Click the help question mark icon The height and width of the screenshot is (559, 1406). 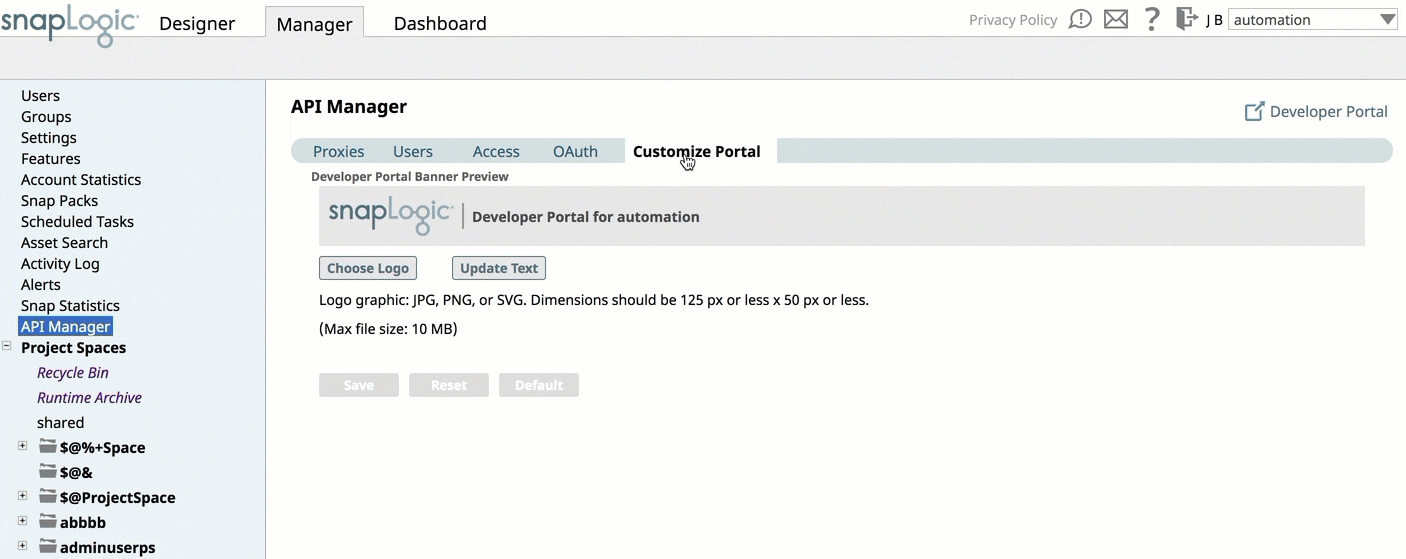tap(1152, 19)
